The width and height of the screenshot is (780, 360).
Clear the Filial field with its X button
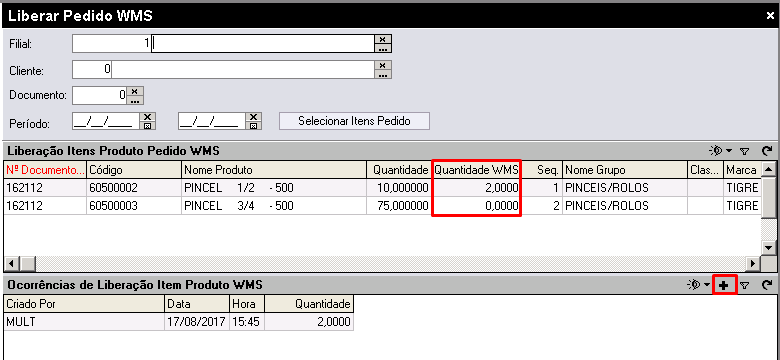point(383,39)
